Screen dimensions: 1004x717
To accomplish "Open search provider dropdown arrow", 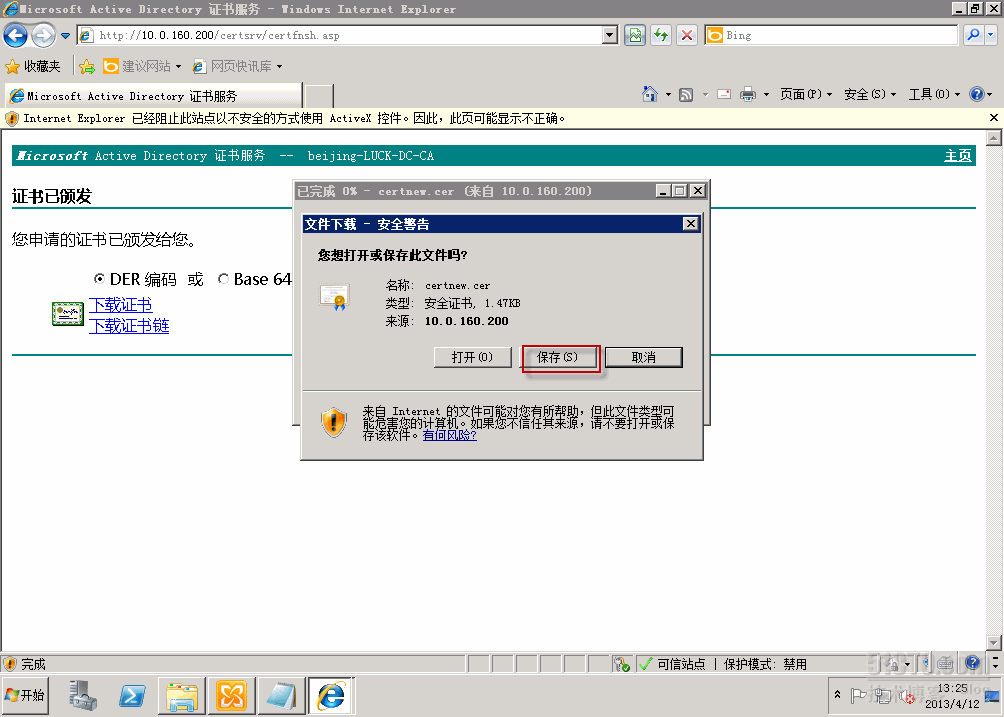I will [x=991, y=35].
